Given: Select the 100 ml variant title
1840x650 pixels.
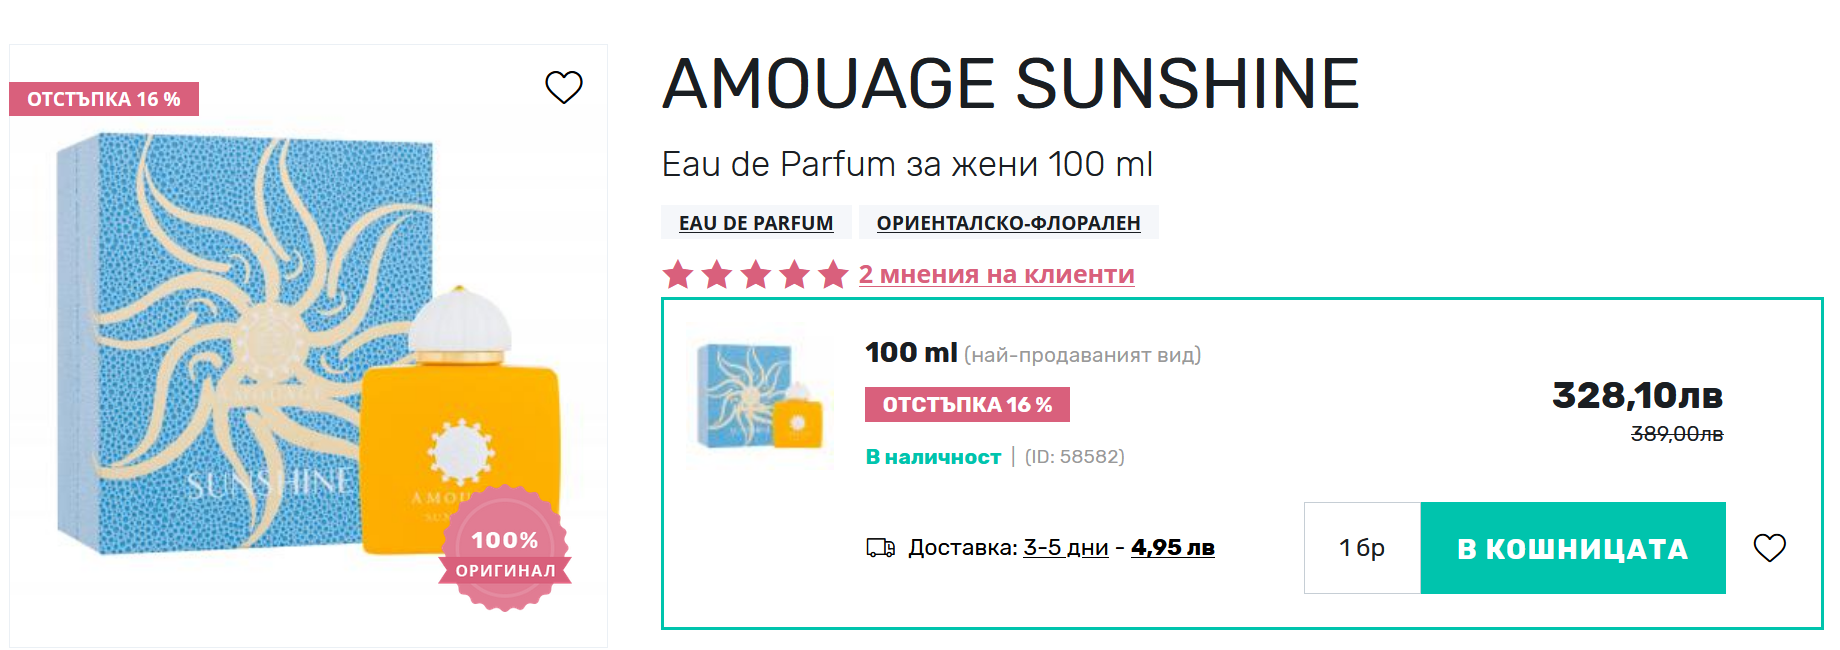Looking at the screenshot, I should 911,353.
